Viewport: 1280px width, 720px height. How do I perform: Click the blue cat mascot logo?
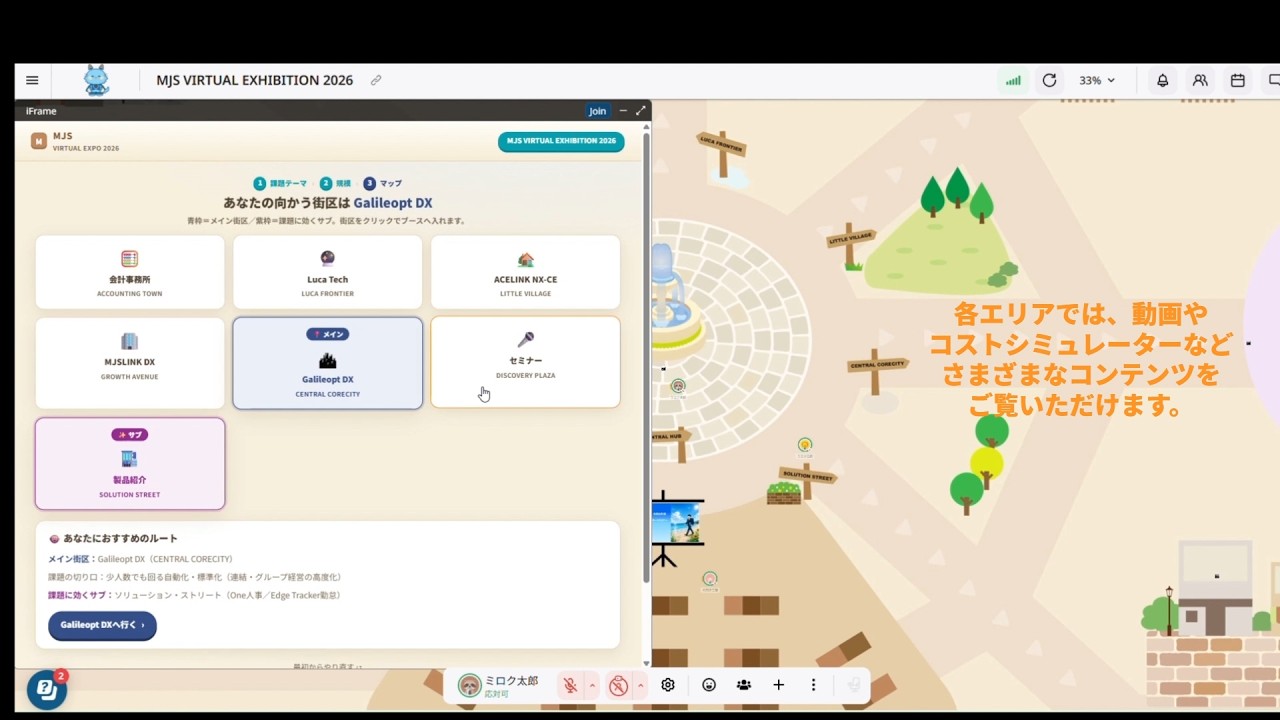pyautogui.click(x=96, y=80)
